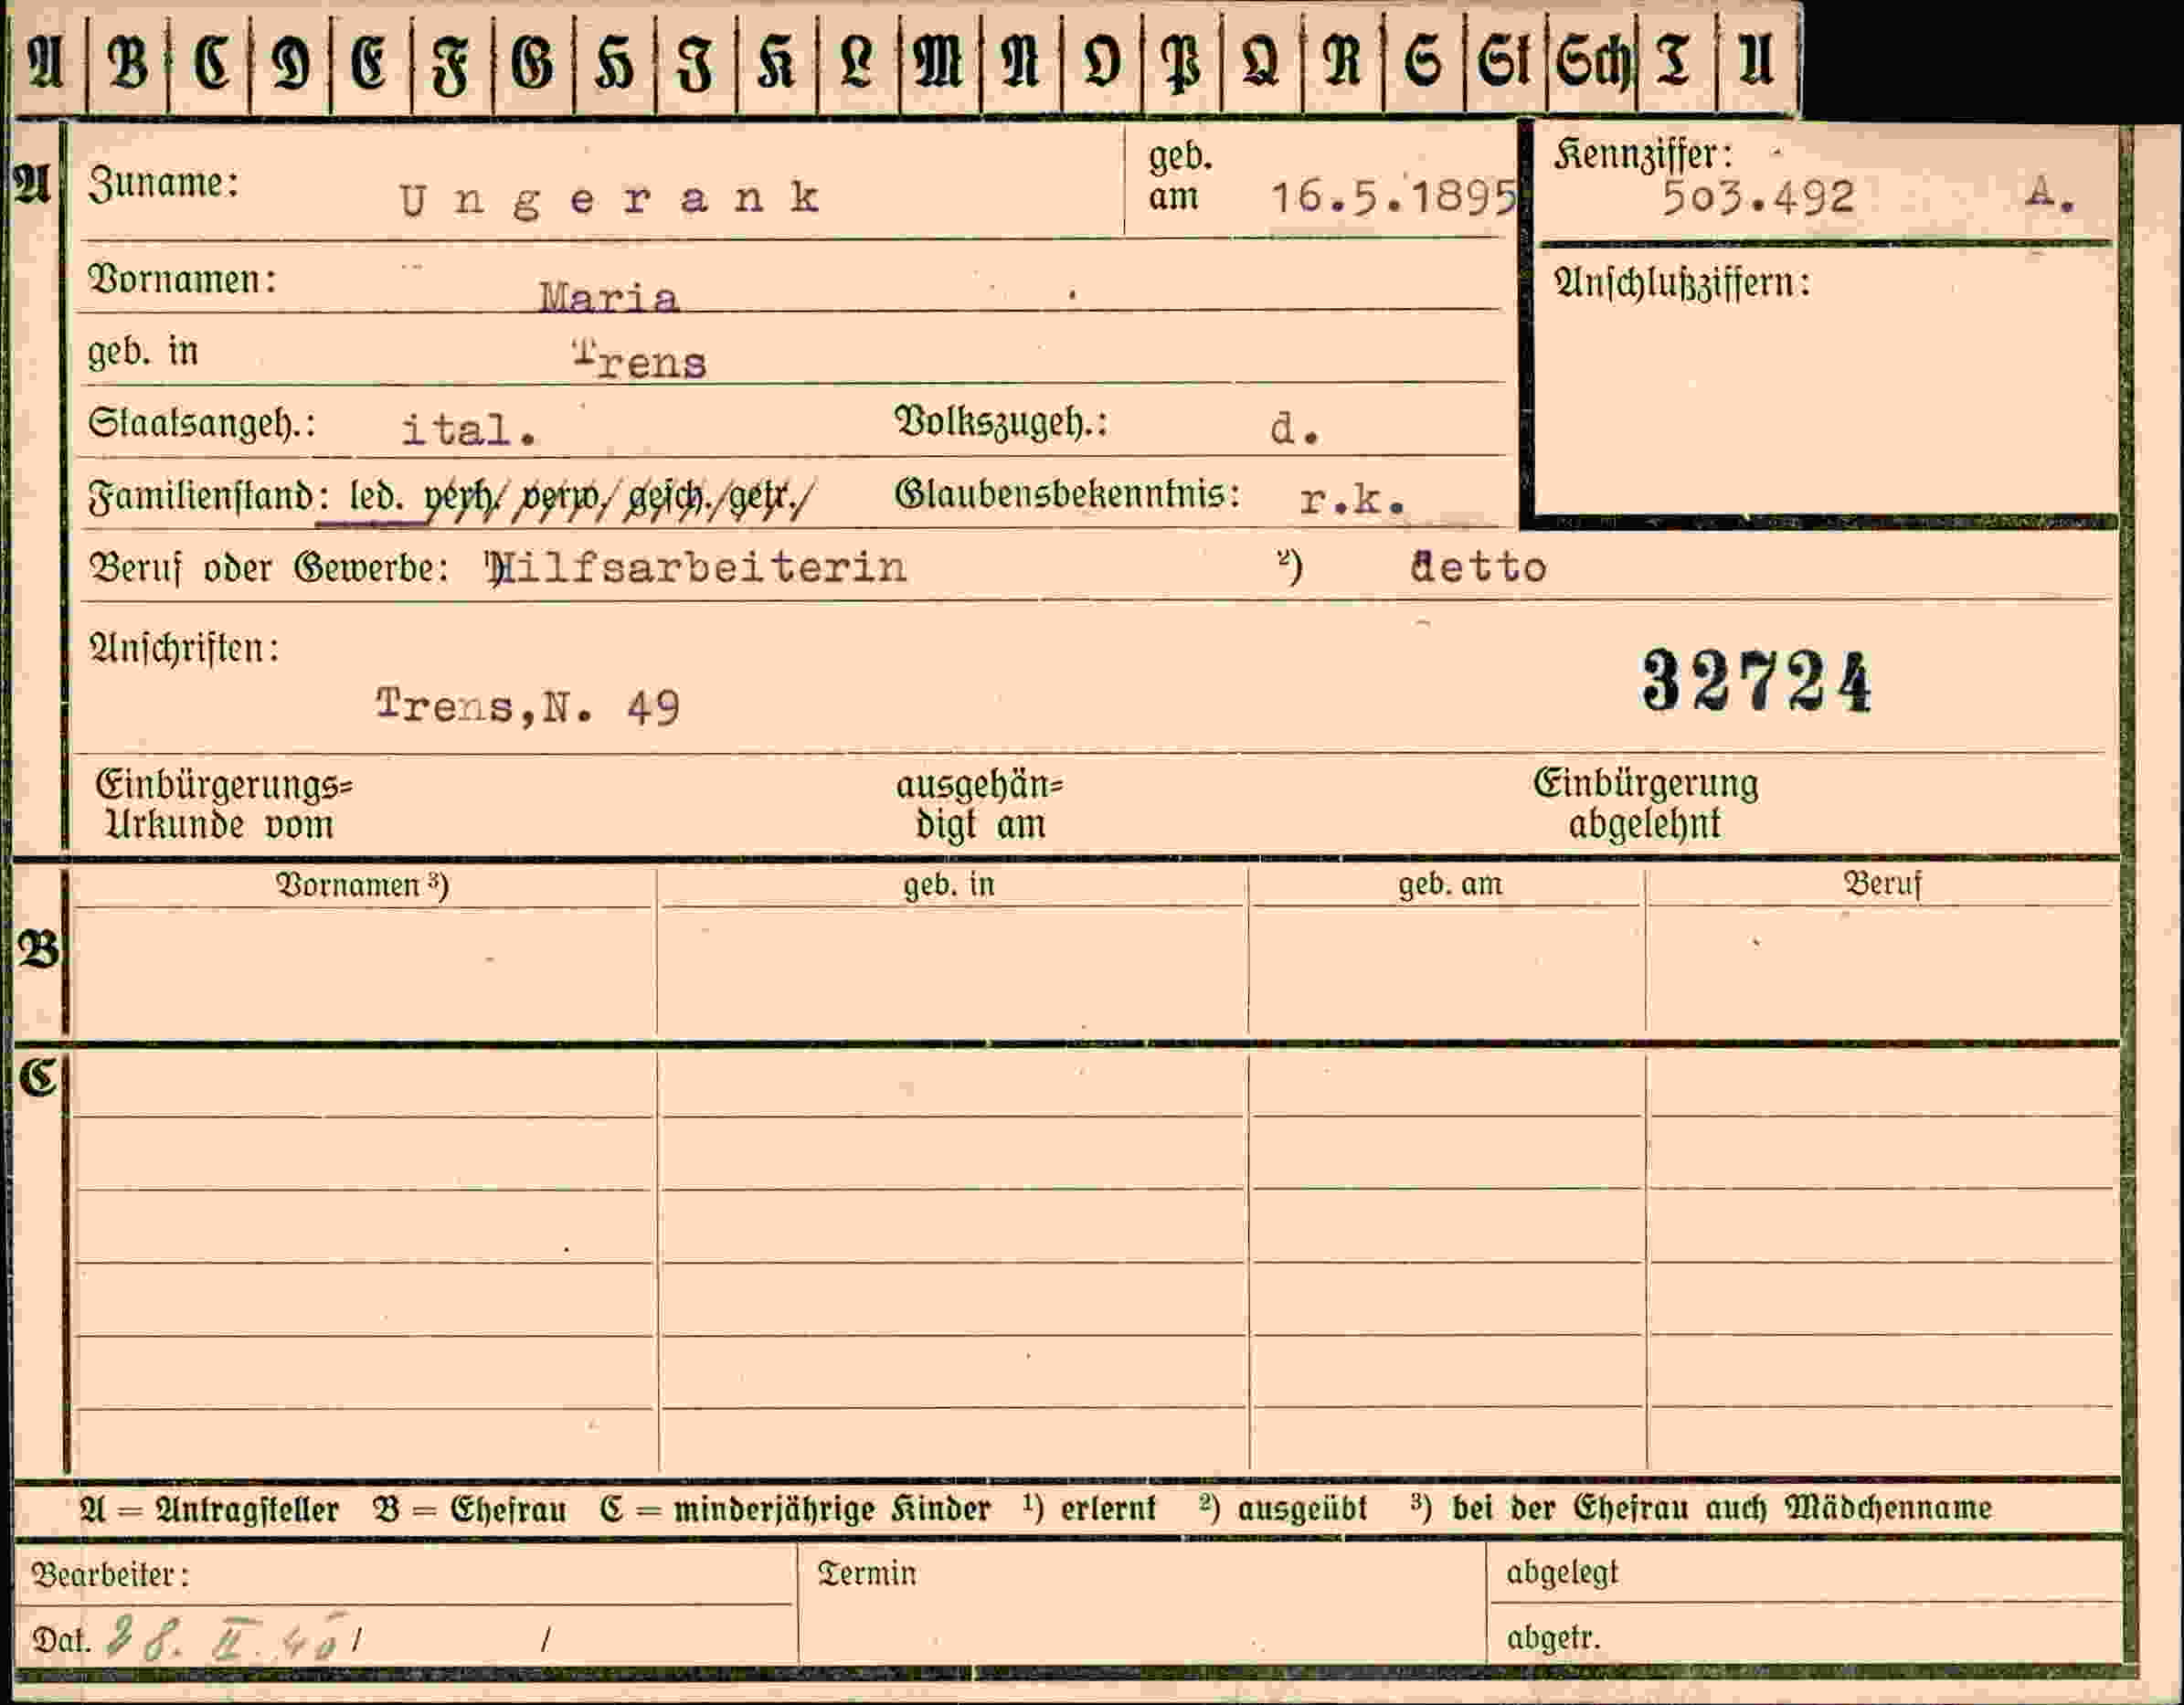Screen dimensions: 2184x1705
Task: Click the "T" alphabet index tab
Action: tap(1675, 62)
